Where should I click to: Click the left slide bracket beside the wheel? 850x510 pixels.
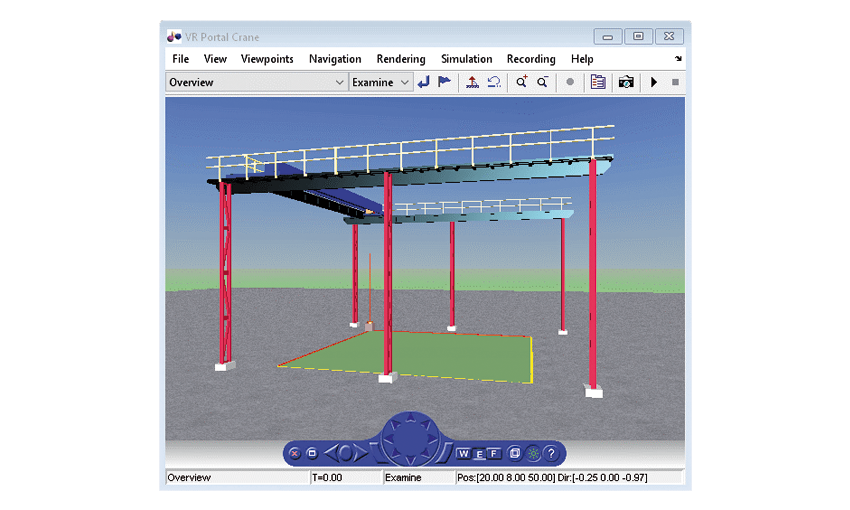(x=377, y=453)
